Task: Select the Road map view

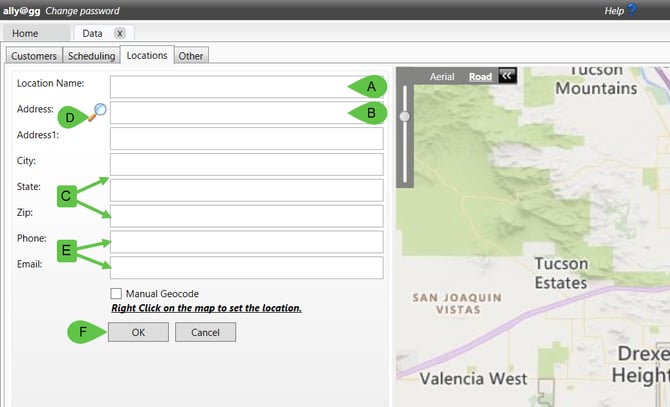Action: pyautogui.click(x=480, y=75)
